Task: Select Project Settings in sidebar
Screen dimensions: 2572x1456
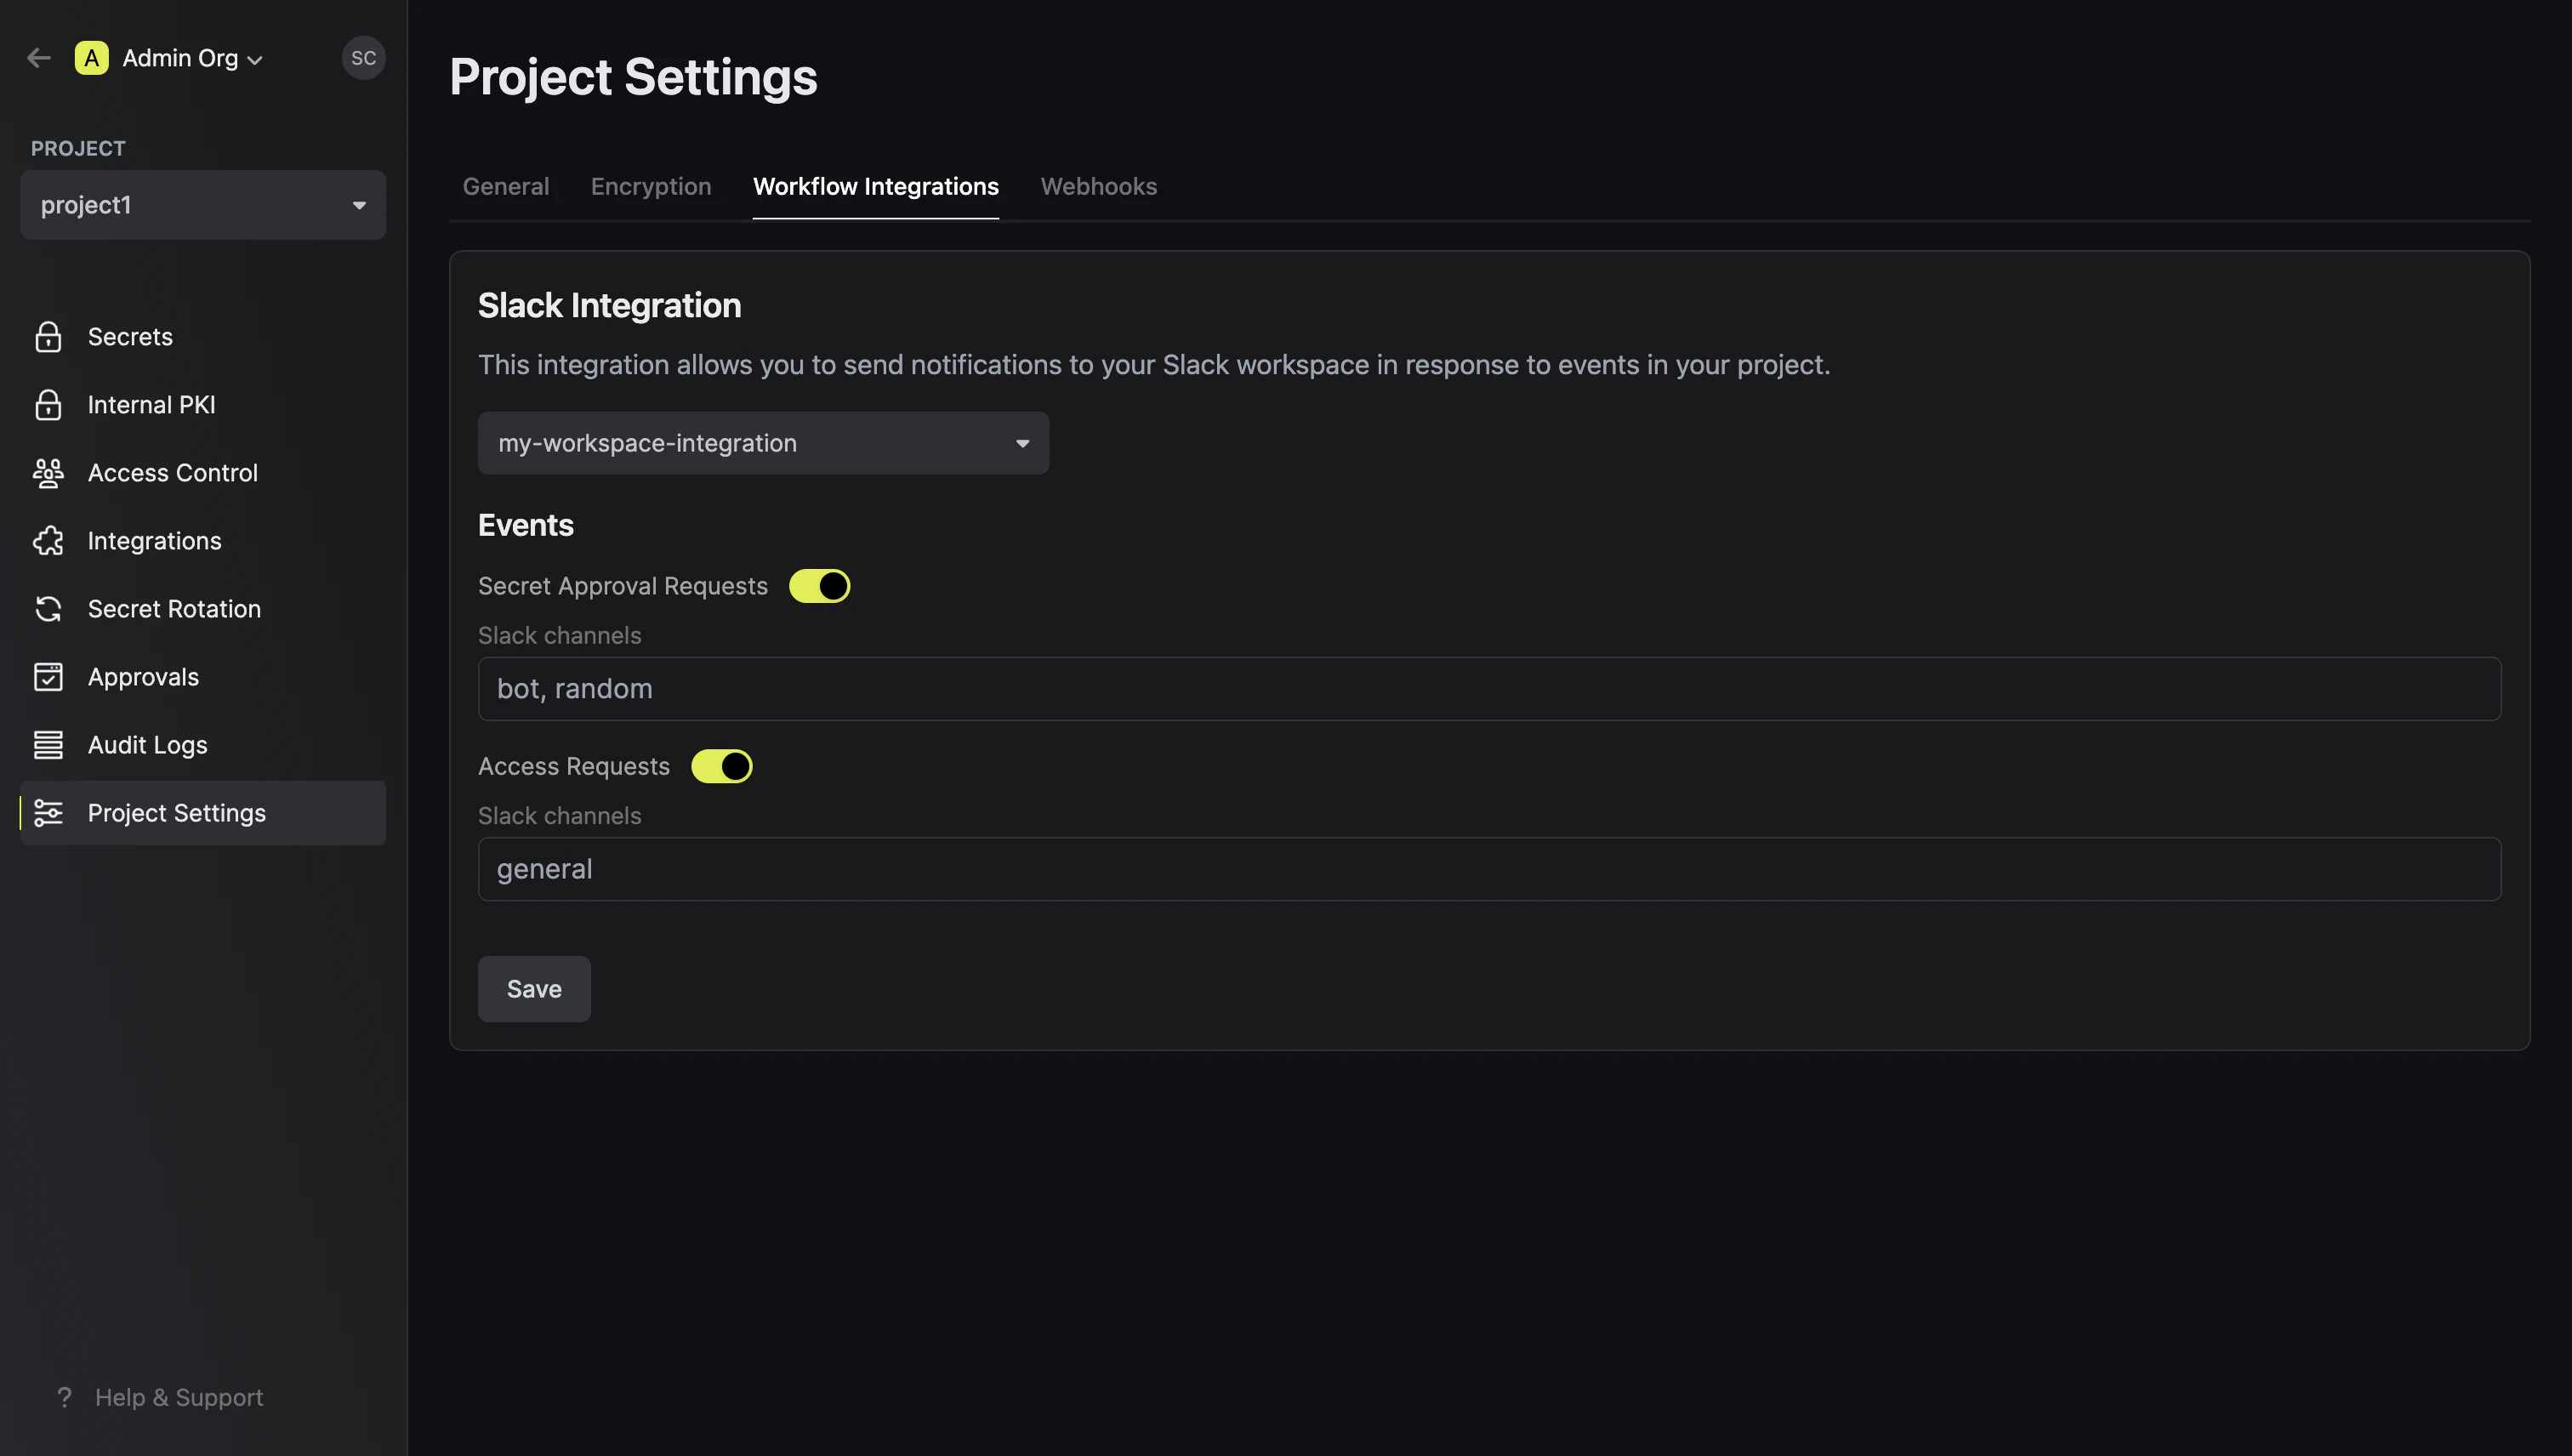Action: pyautogui.click(x=203, y=813)
